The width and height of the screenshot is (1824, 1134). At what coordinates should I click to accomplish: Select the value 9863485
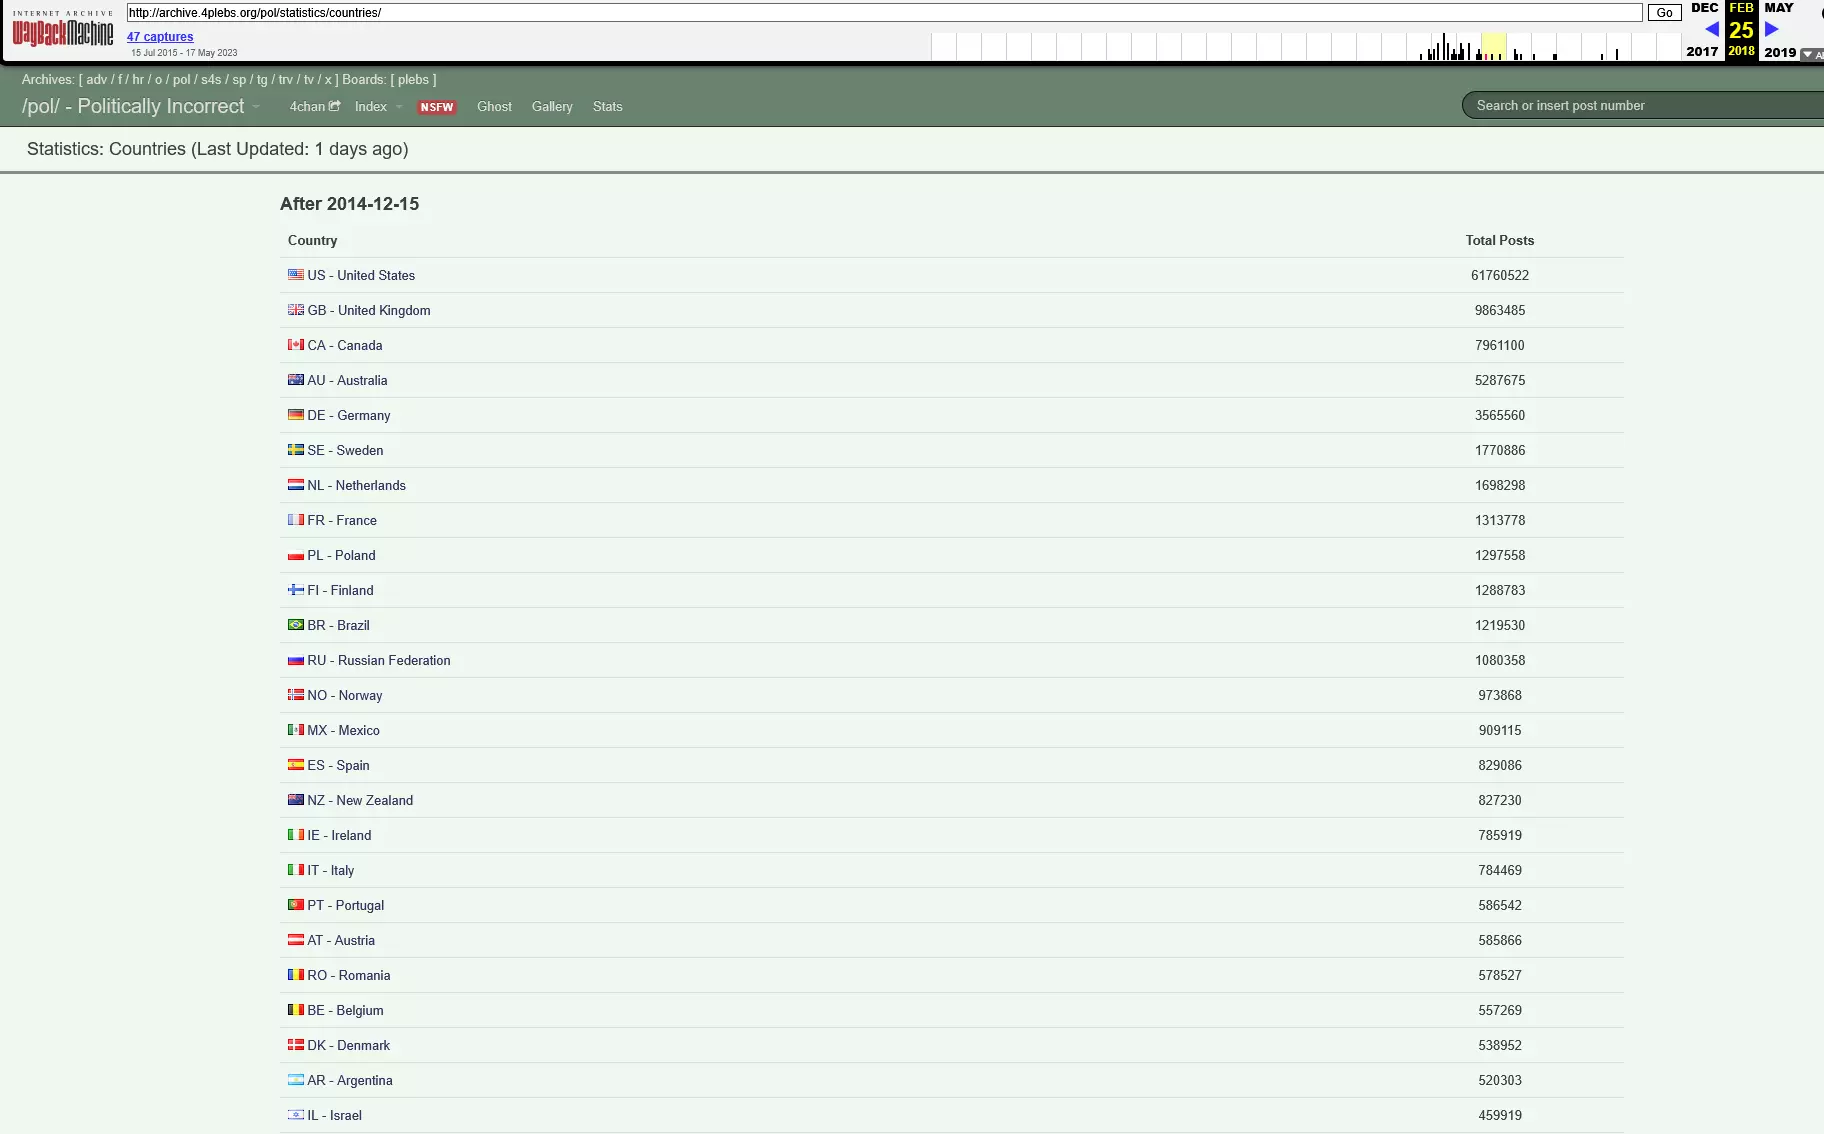coord(1500,310)
